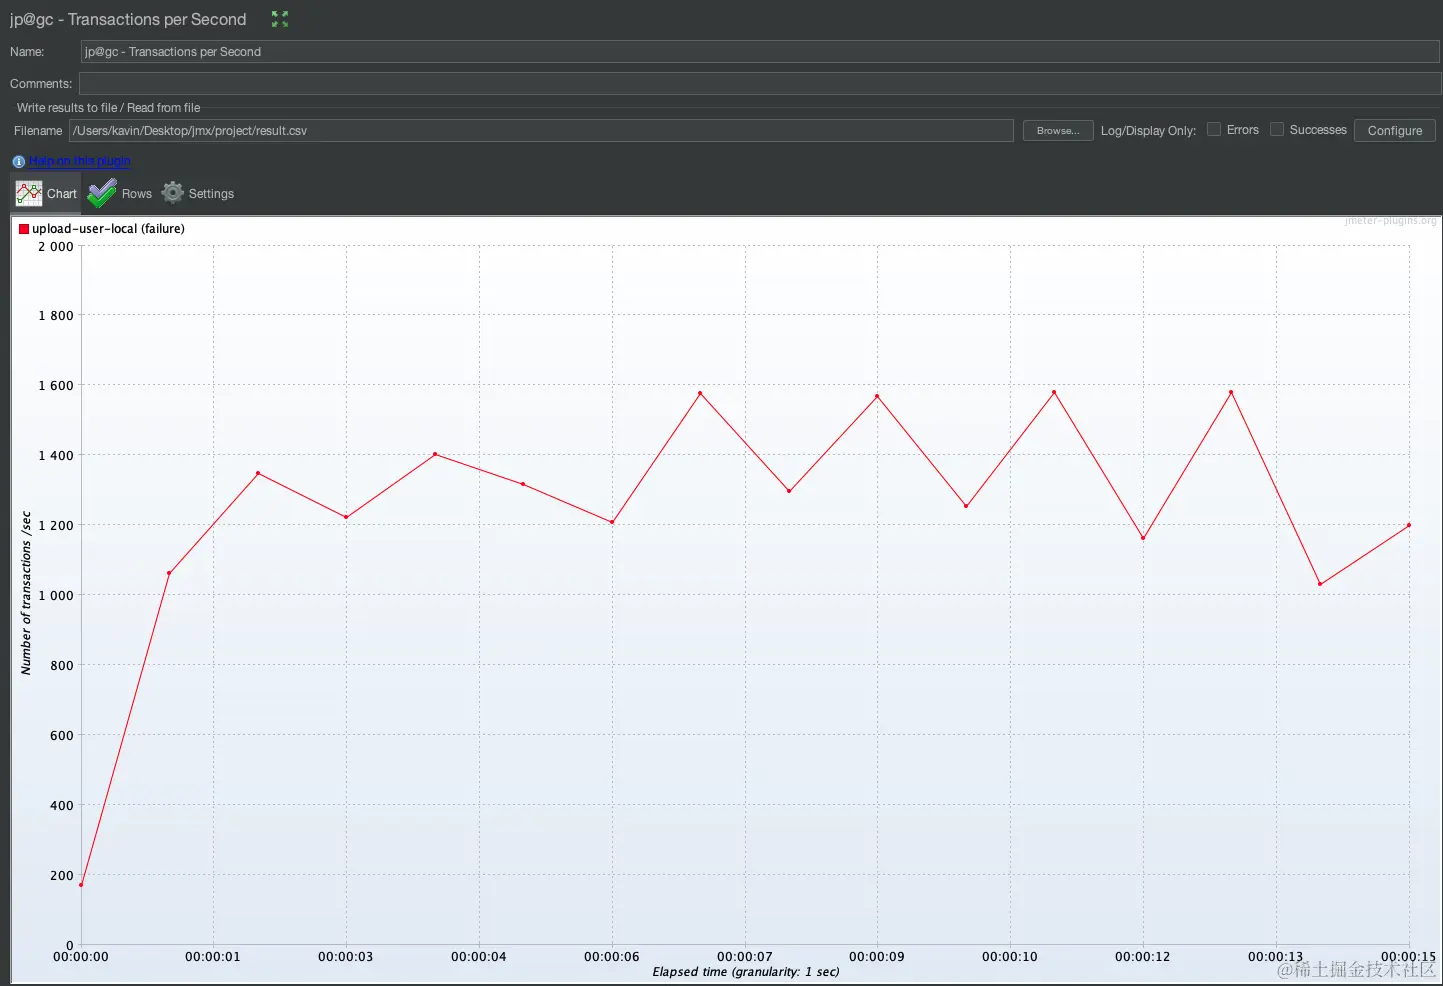1443x986 pixels.
Task: Click the first data point at 00:00:00
Action: [81, 885]
